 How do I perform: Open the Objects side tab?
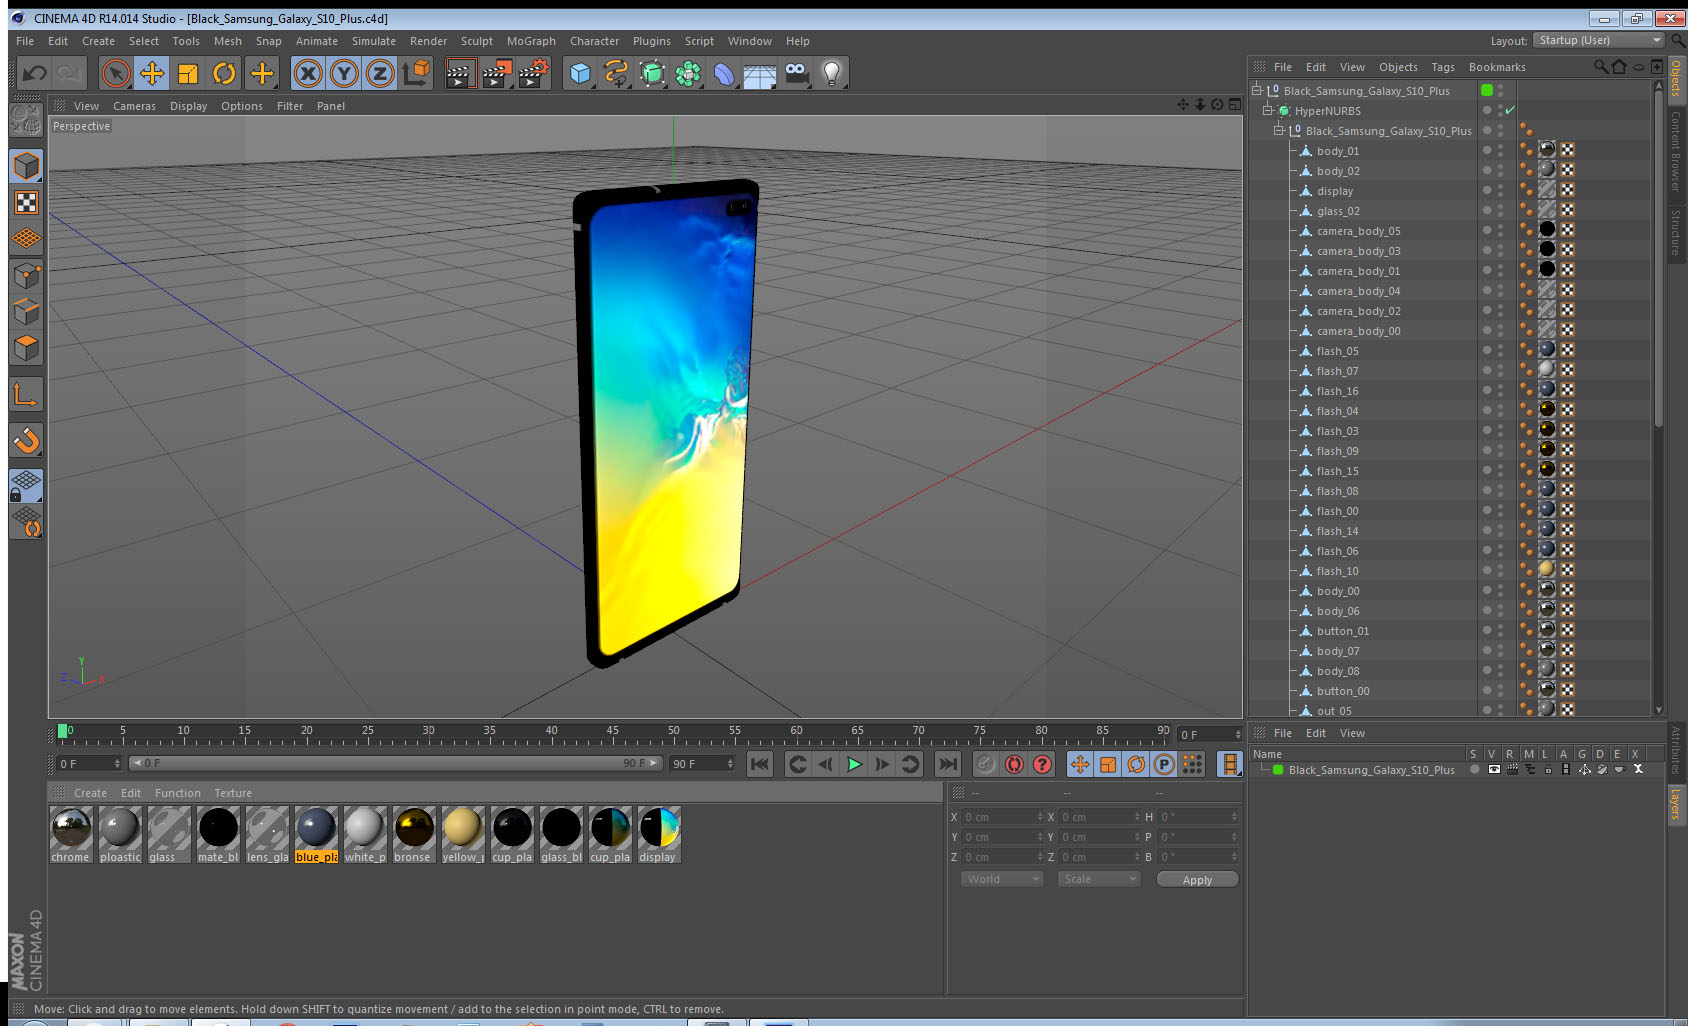coord(1676,78)
